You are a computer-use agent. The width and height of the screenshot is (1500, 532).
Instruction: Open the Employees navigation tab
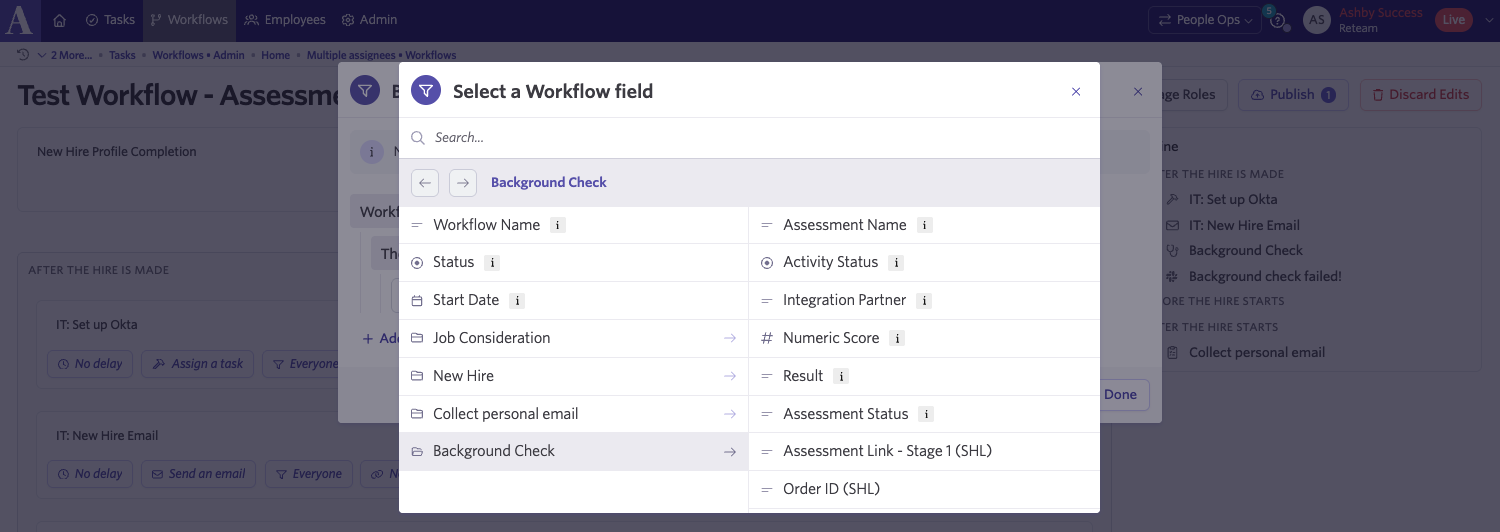pyautogui.click(x=286, y=20)
